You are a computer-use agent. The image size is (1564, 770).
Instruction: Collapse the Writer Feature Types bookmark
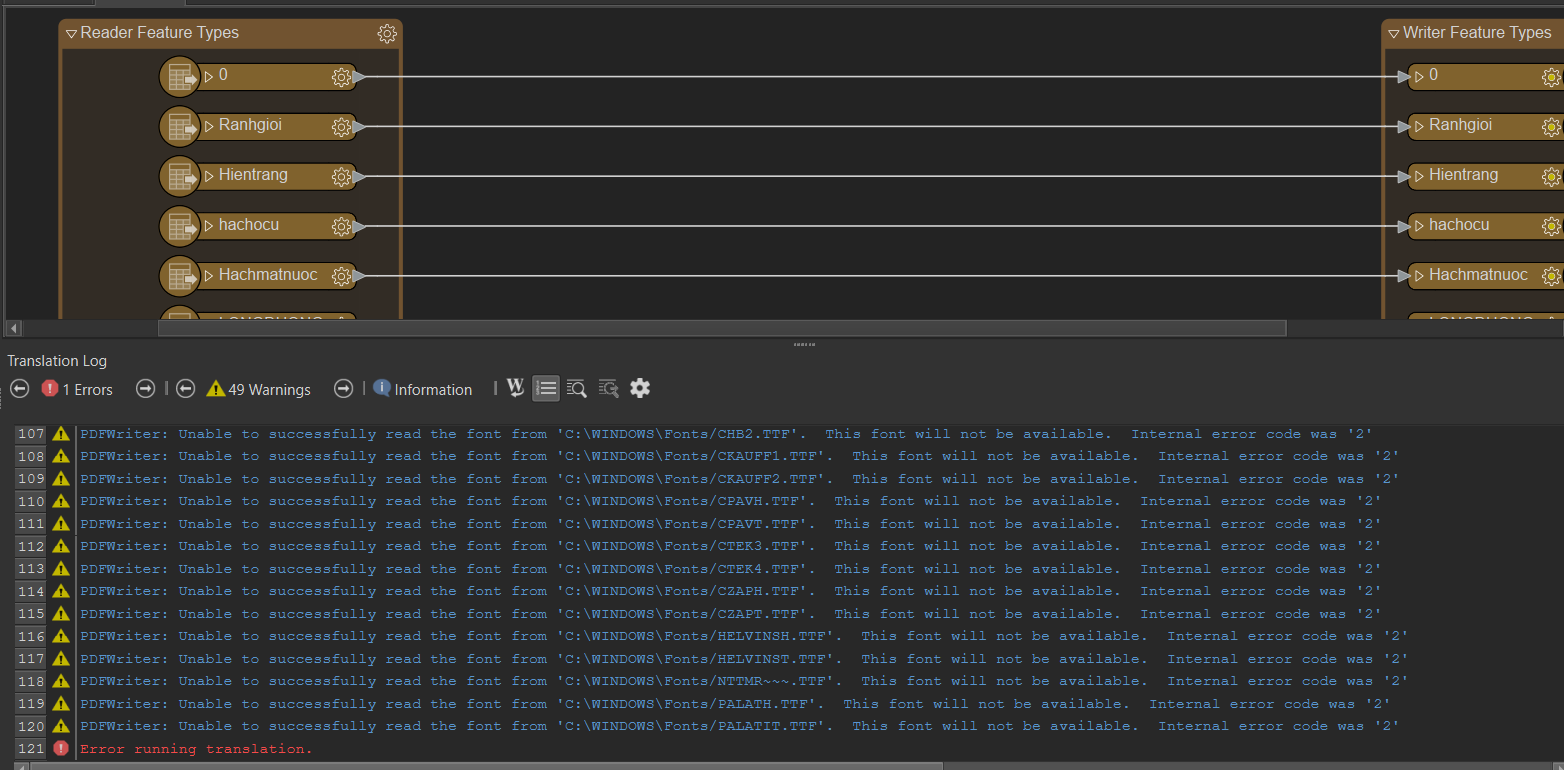coord(1393,34)
